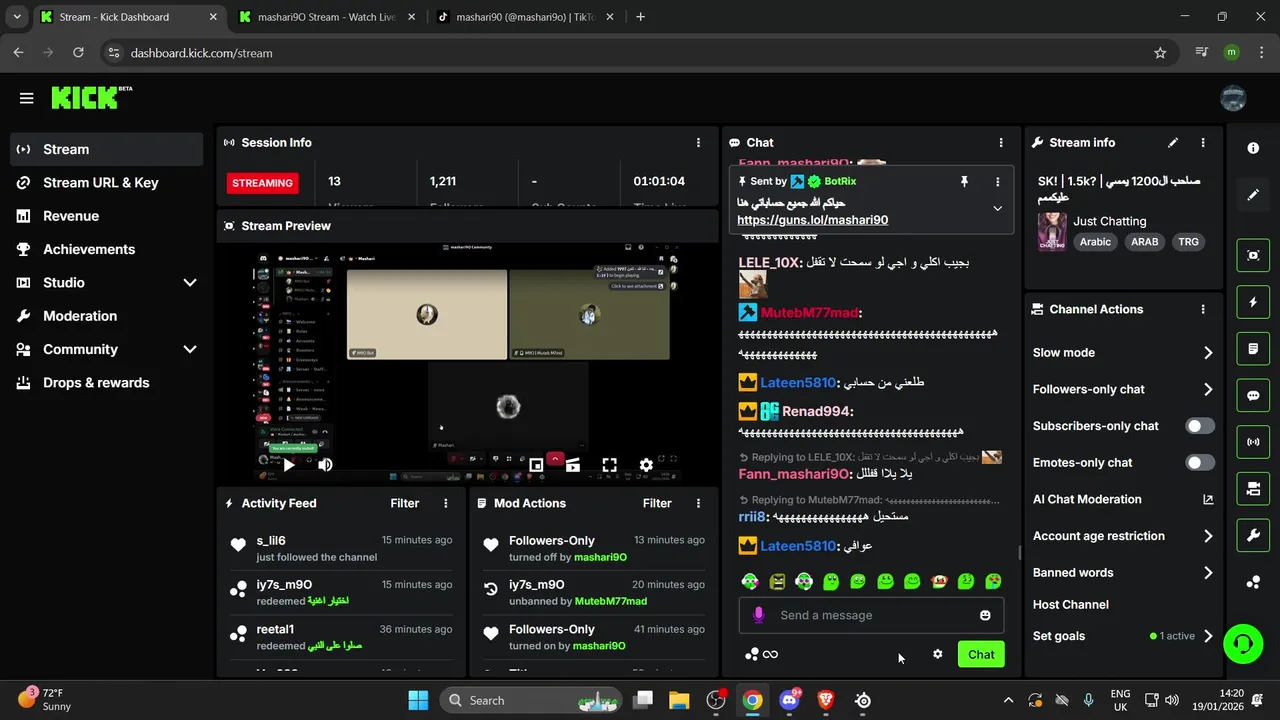Open Activity Feed three-dot options
Image resolution: width=1280 pixels, height=720 pixels.
click(x=446, y=503)
